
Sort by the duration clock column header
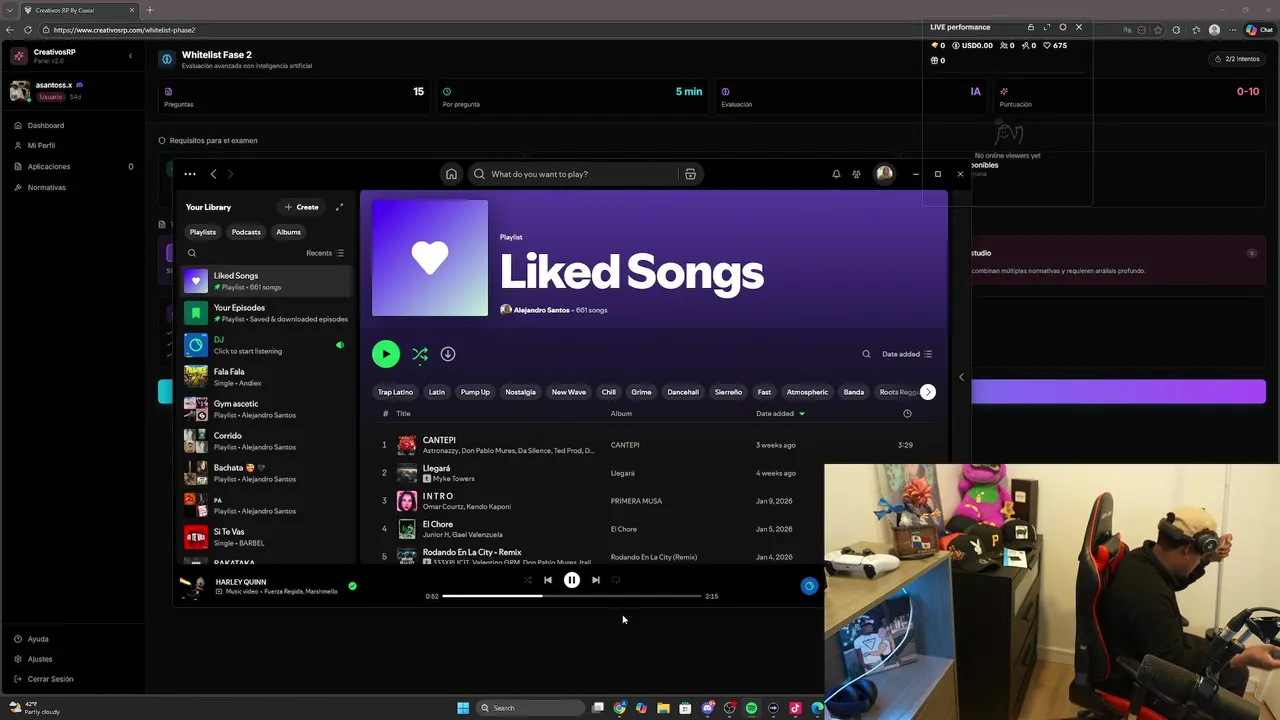pos(907,414)
